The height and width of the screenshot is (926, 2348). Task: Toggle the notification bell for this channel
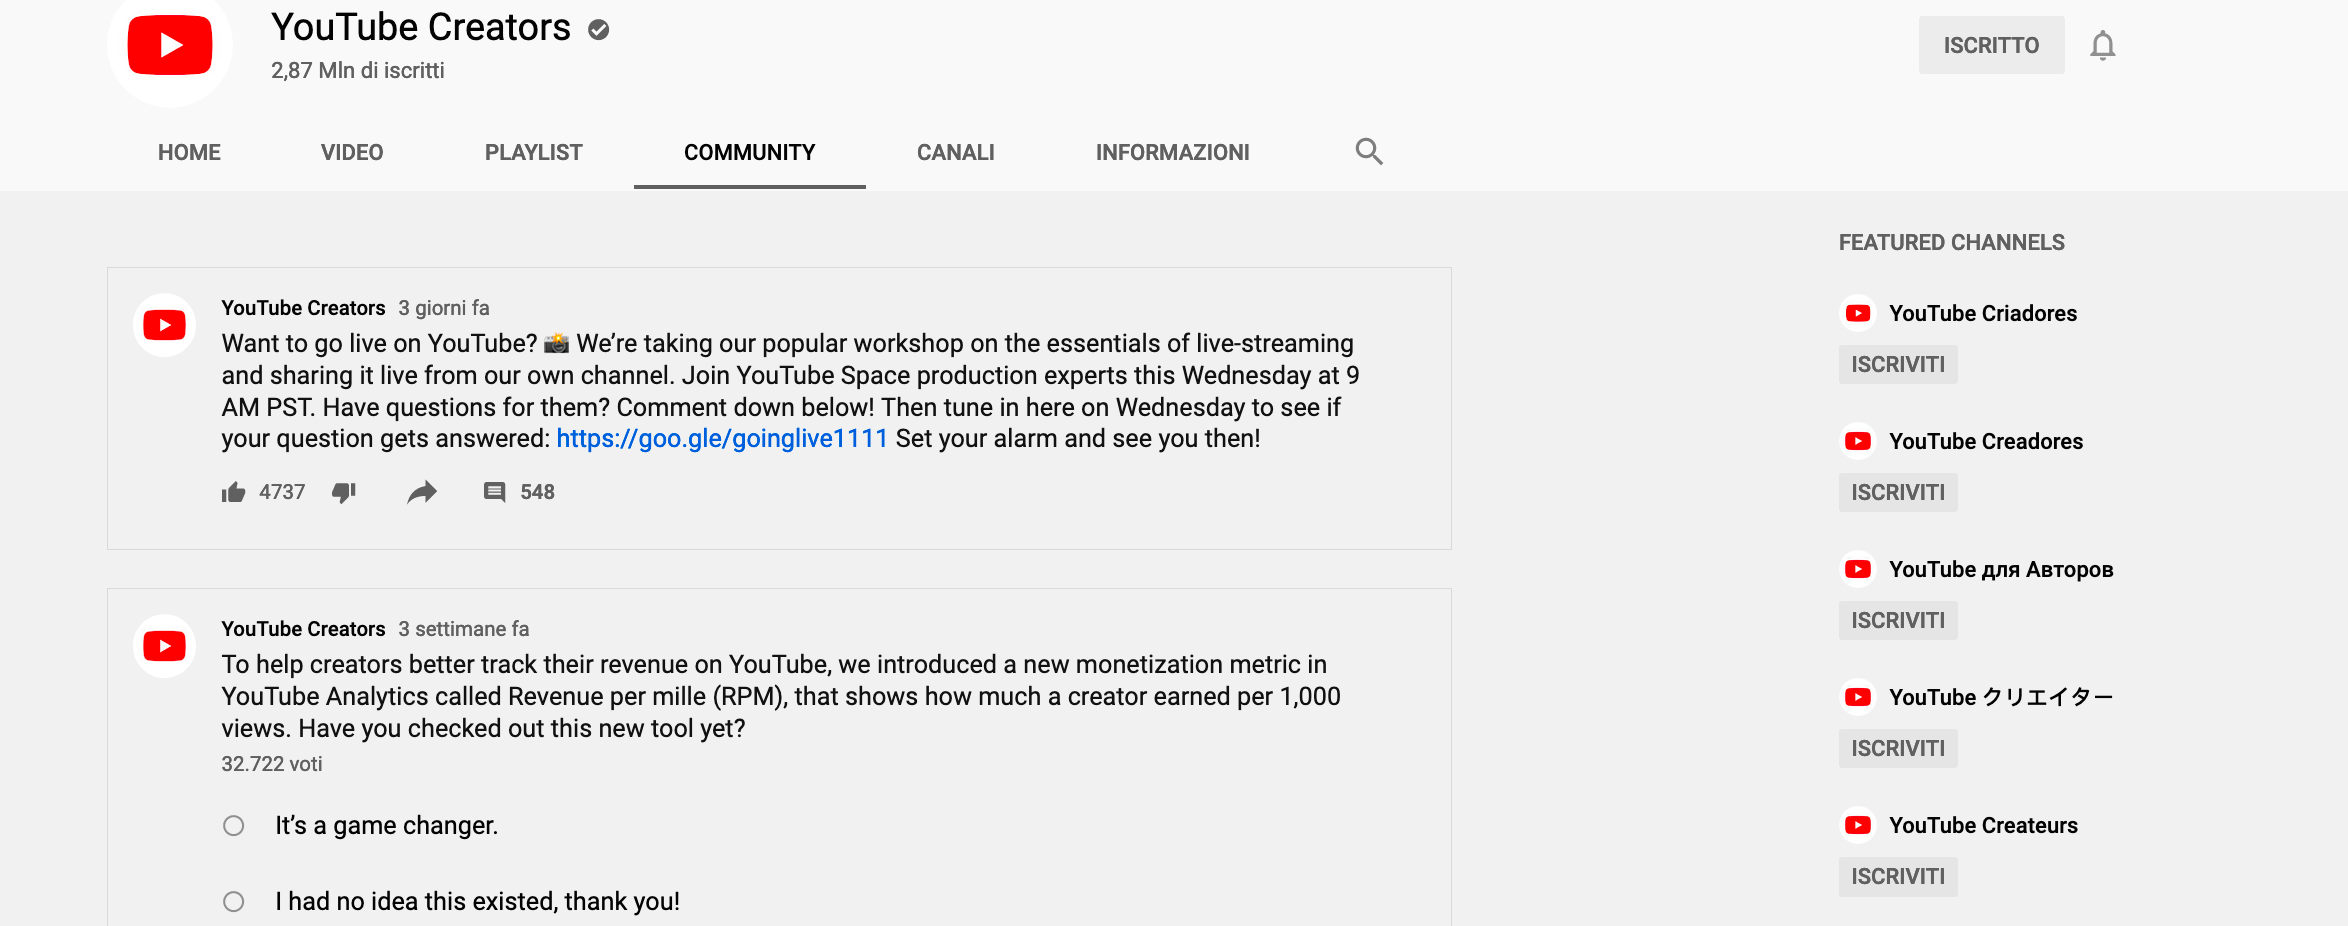2102,45
